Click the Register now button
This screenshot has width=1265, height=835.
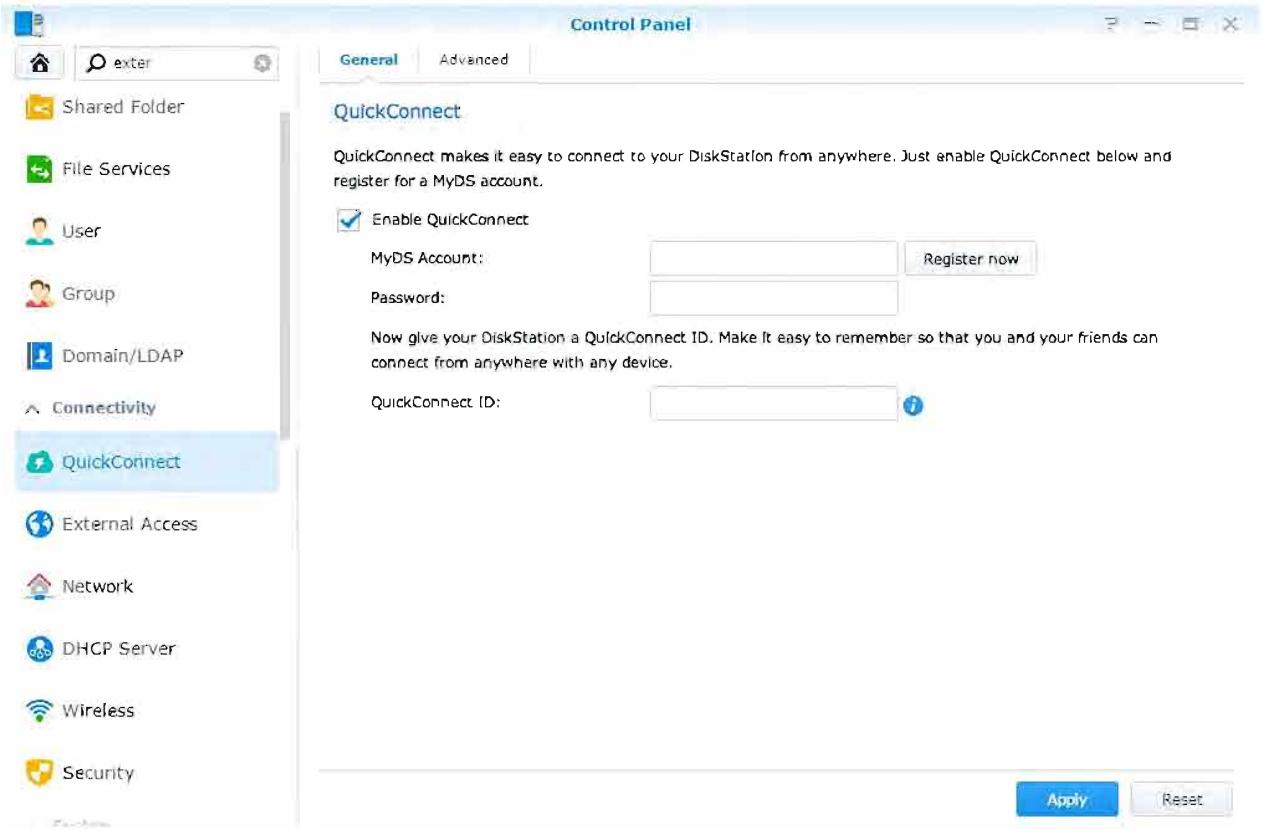[971, 259]
